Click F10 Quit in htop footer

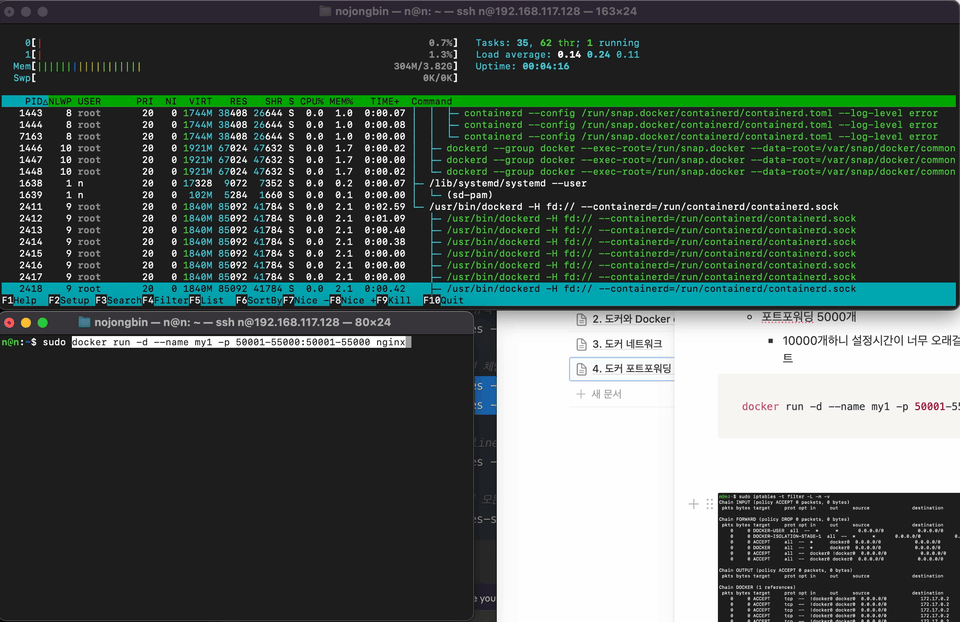point(443,301)
